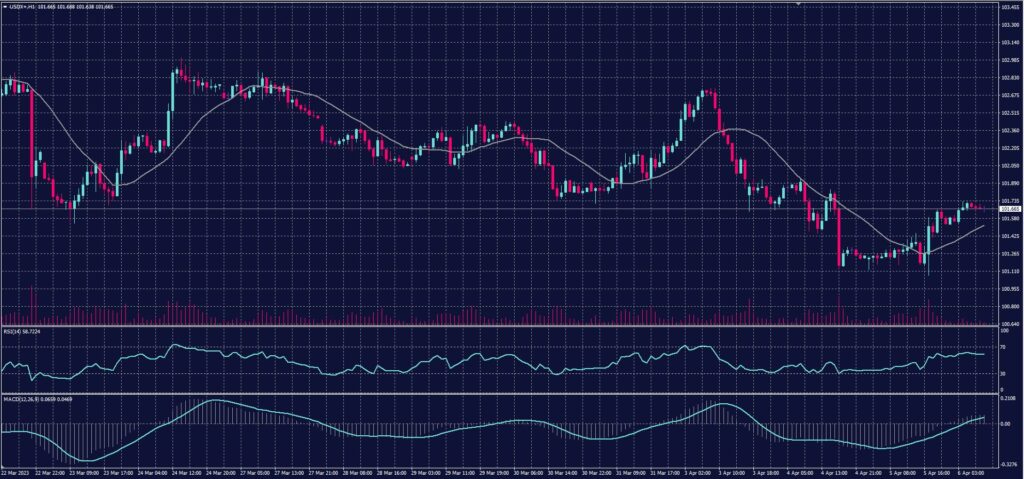This screenshot has width=1024, height=479.
Task: Click the chart shift triangle on top edge
Action: click(797, 4)
